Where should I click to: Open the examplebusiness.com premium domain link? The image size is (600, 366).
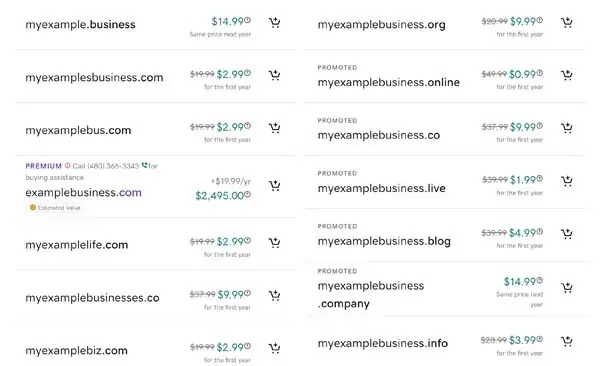coord(83,192)
